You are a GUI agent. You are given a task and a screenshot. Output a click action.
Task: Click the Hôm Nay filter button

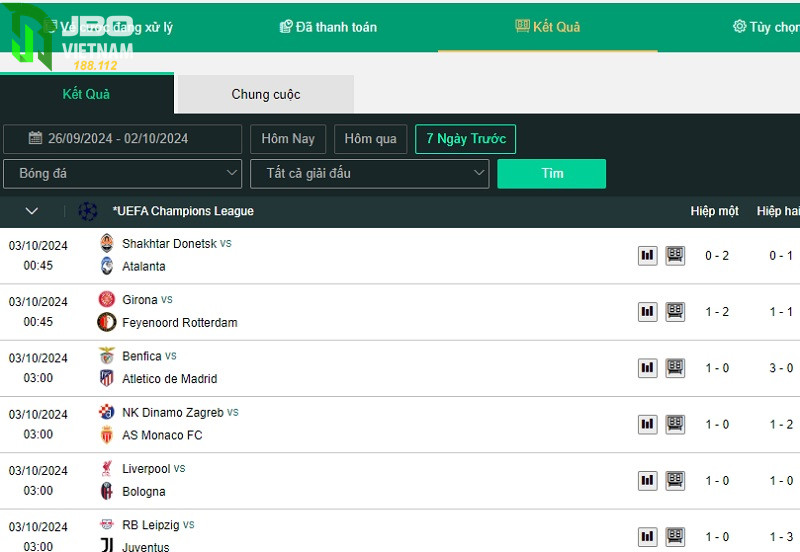point(288,139)
